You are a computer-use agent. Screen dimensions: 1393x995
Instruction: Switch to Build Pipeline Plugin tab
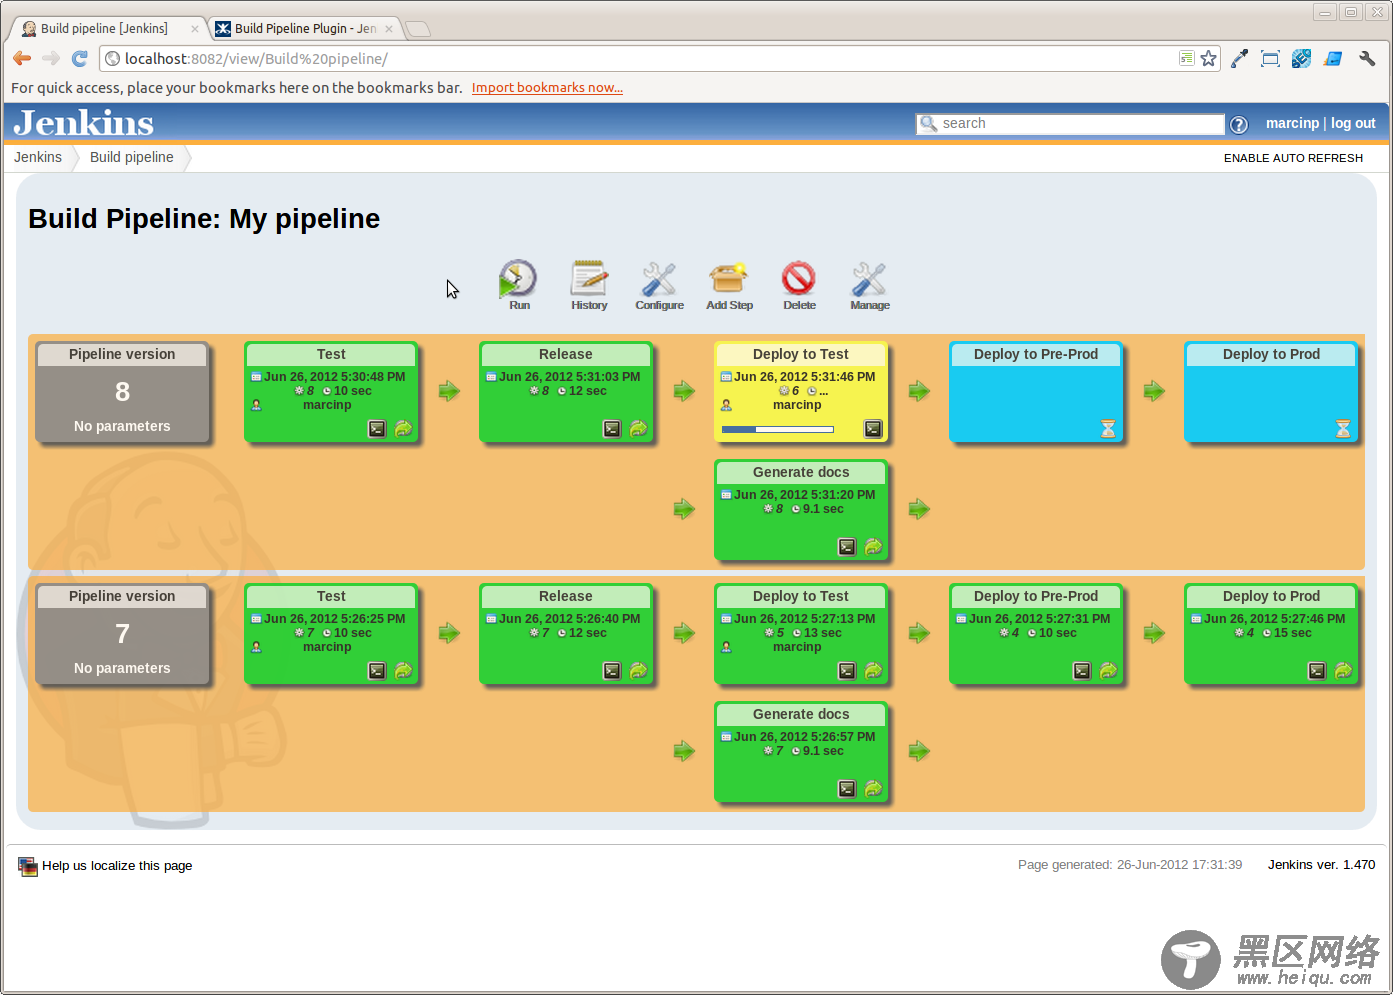pos(305,28)
